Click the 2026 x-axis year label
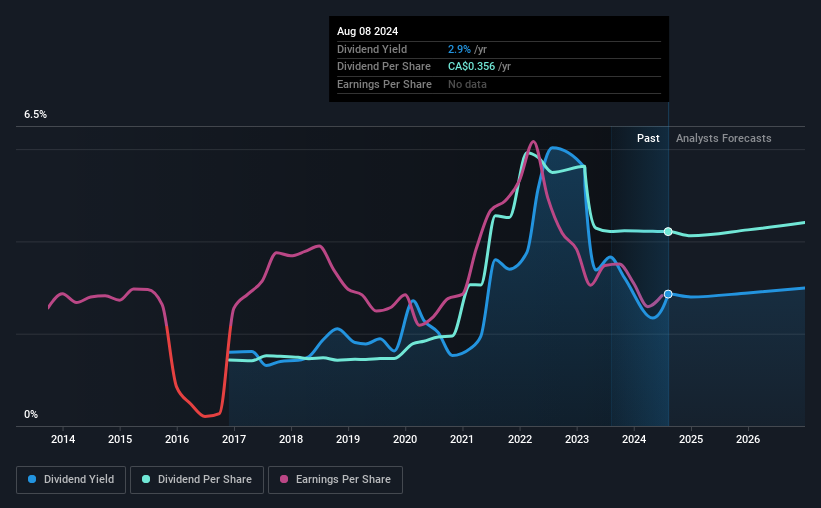Screen dimensions: 821x508 (748, 439)
